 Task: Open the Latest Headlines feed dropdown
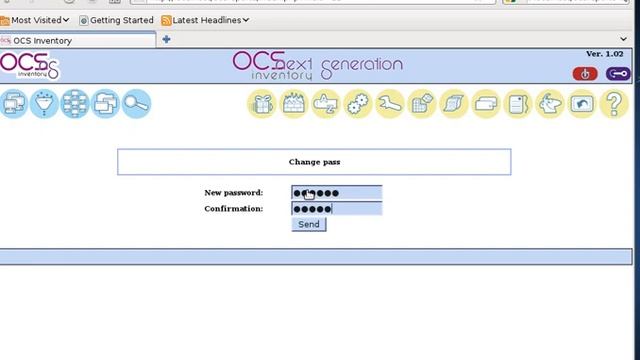click(x=205, y=20)
